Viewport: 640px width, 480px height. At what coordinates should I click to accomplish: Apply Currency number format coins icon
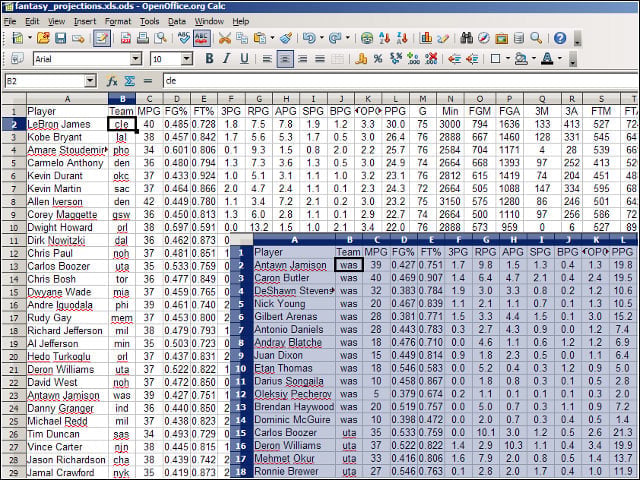(x=361, y=59)
